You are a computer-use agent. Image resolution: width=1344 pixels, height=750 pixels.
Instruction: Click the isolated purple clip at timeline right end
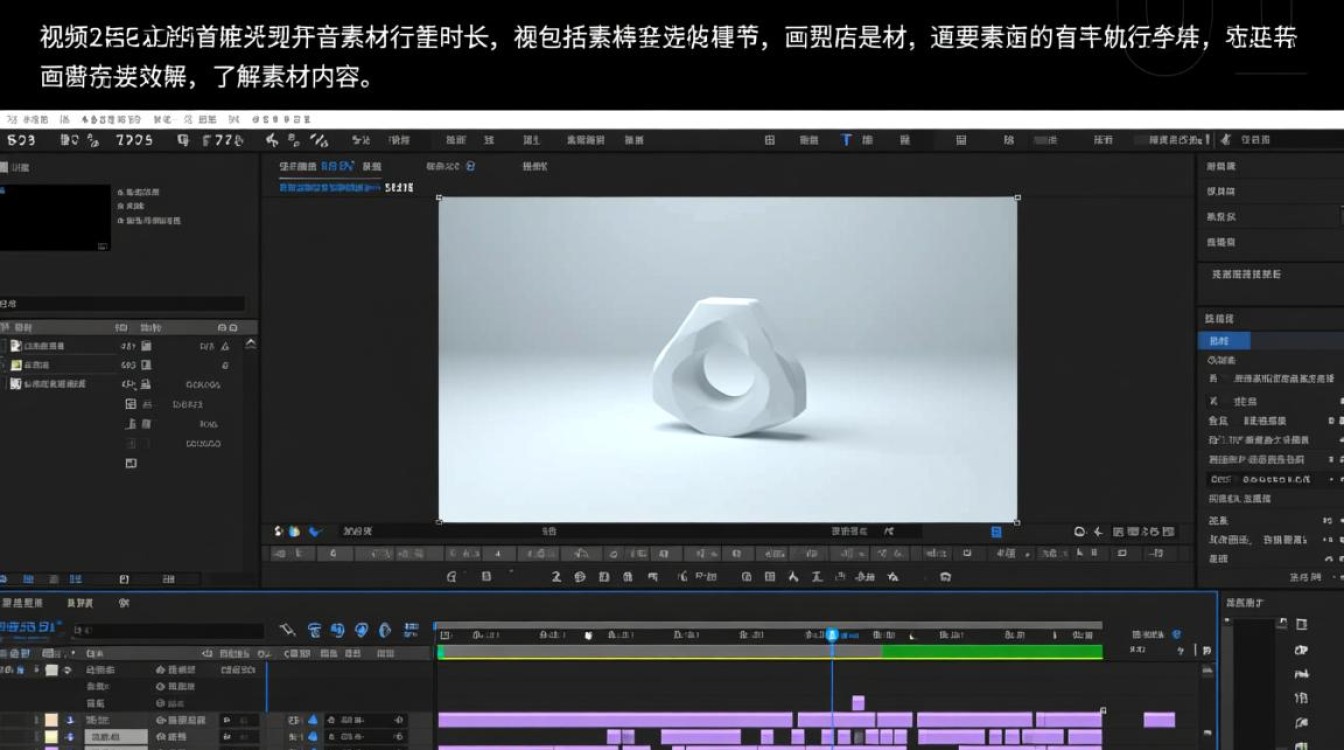coord(1159,720)
